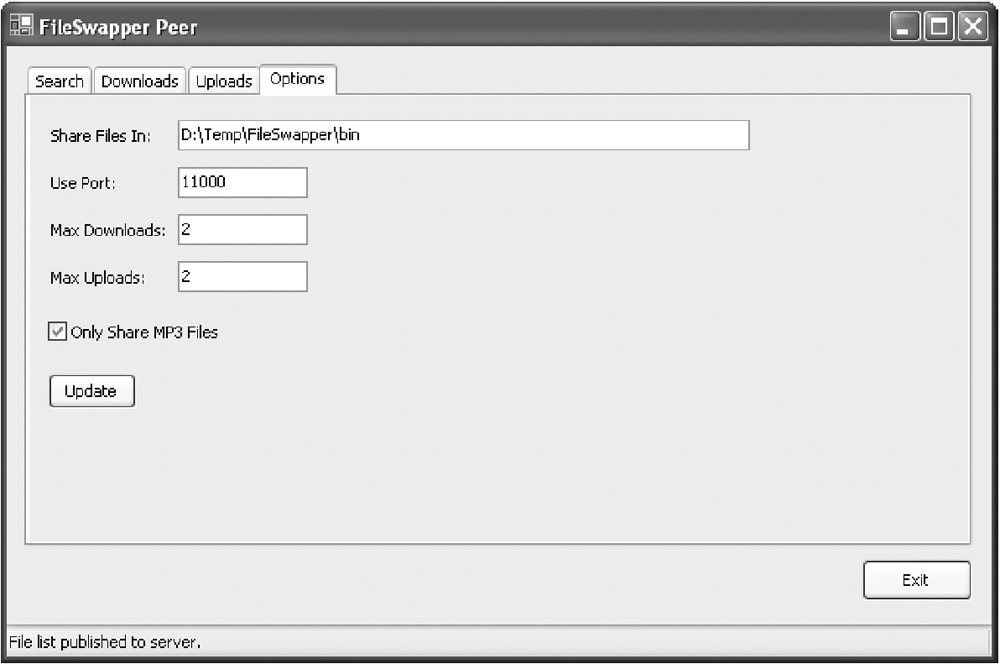
Task: Toggle the Only Share MP3 Files checkbox
Action: tap(58, 332)
